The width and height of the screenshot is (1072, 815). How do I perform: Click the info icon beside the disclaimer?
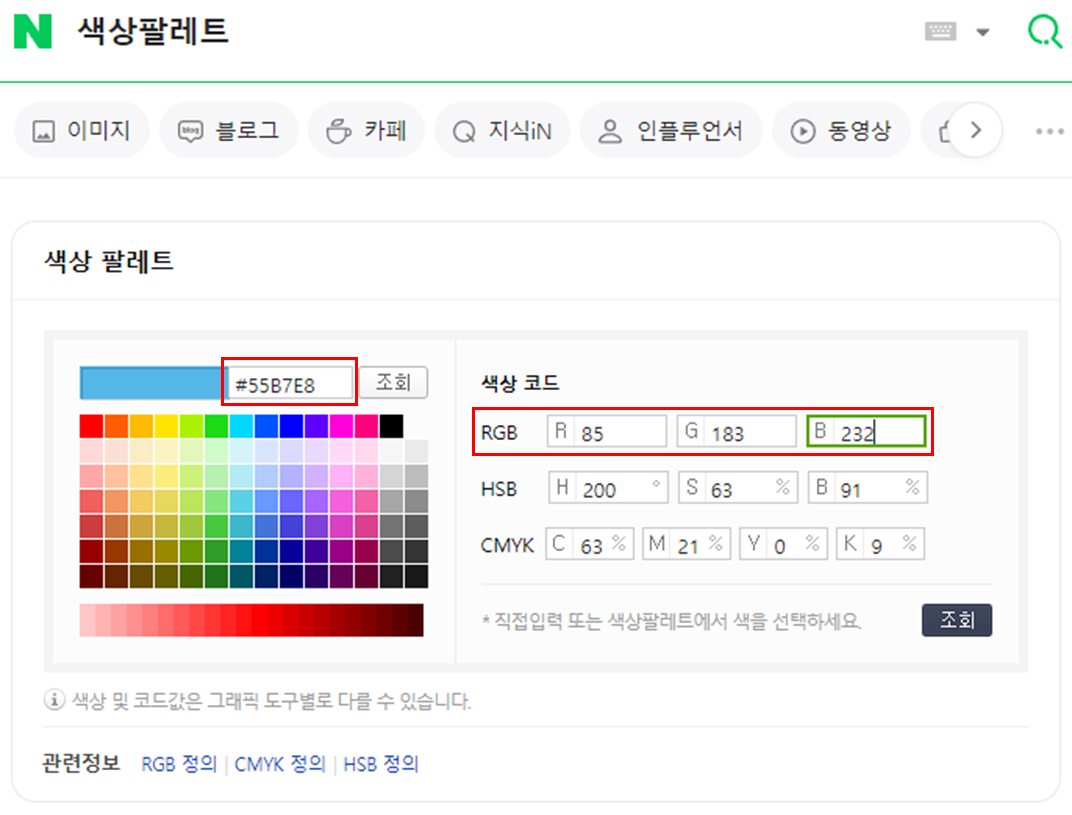tap(54, 700)
